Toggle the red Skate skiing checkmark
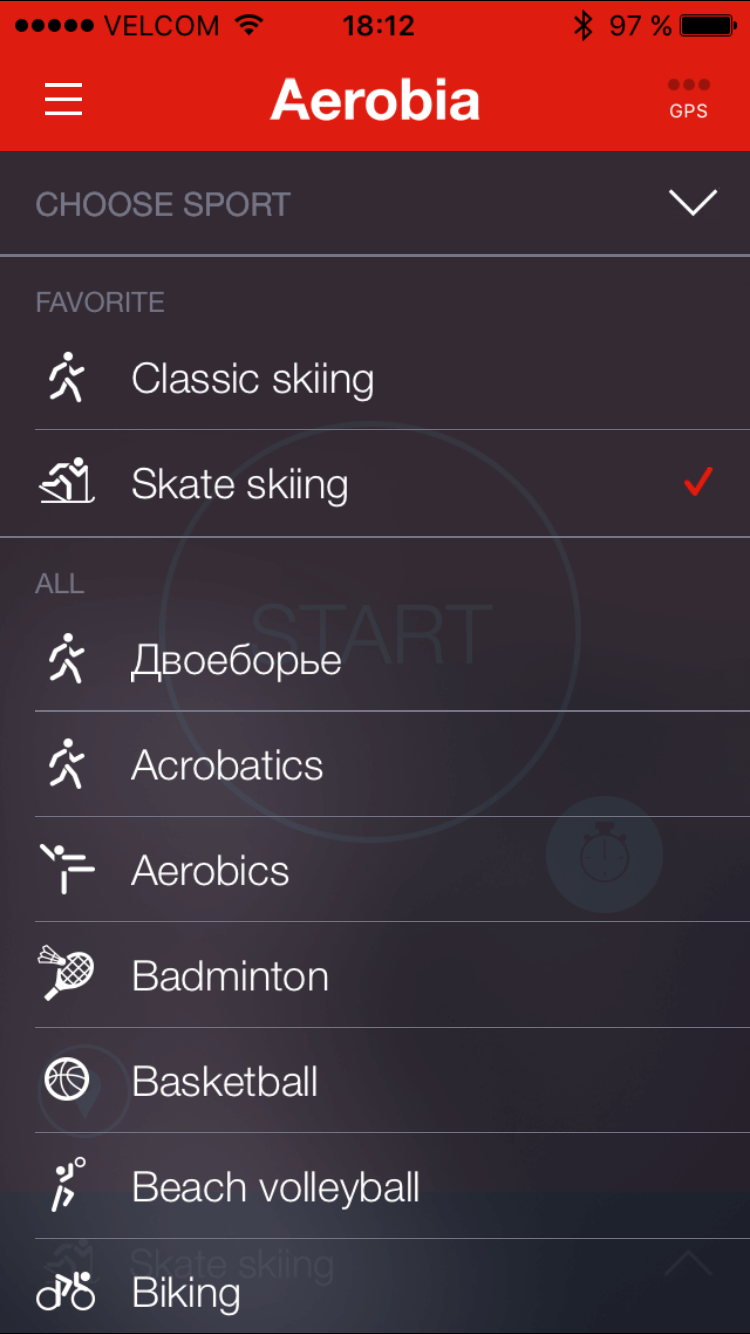Viewport: 750px width, 1334px height. (697, 482)
